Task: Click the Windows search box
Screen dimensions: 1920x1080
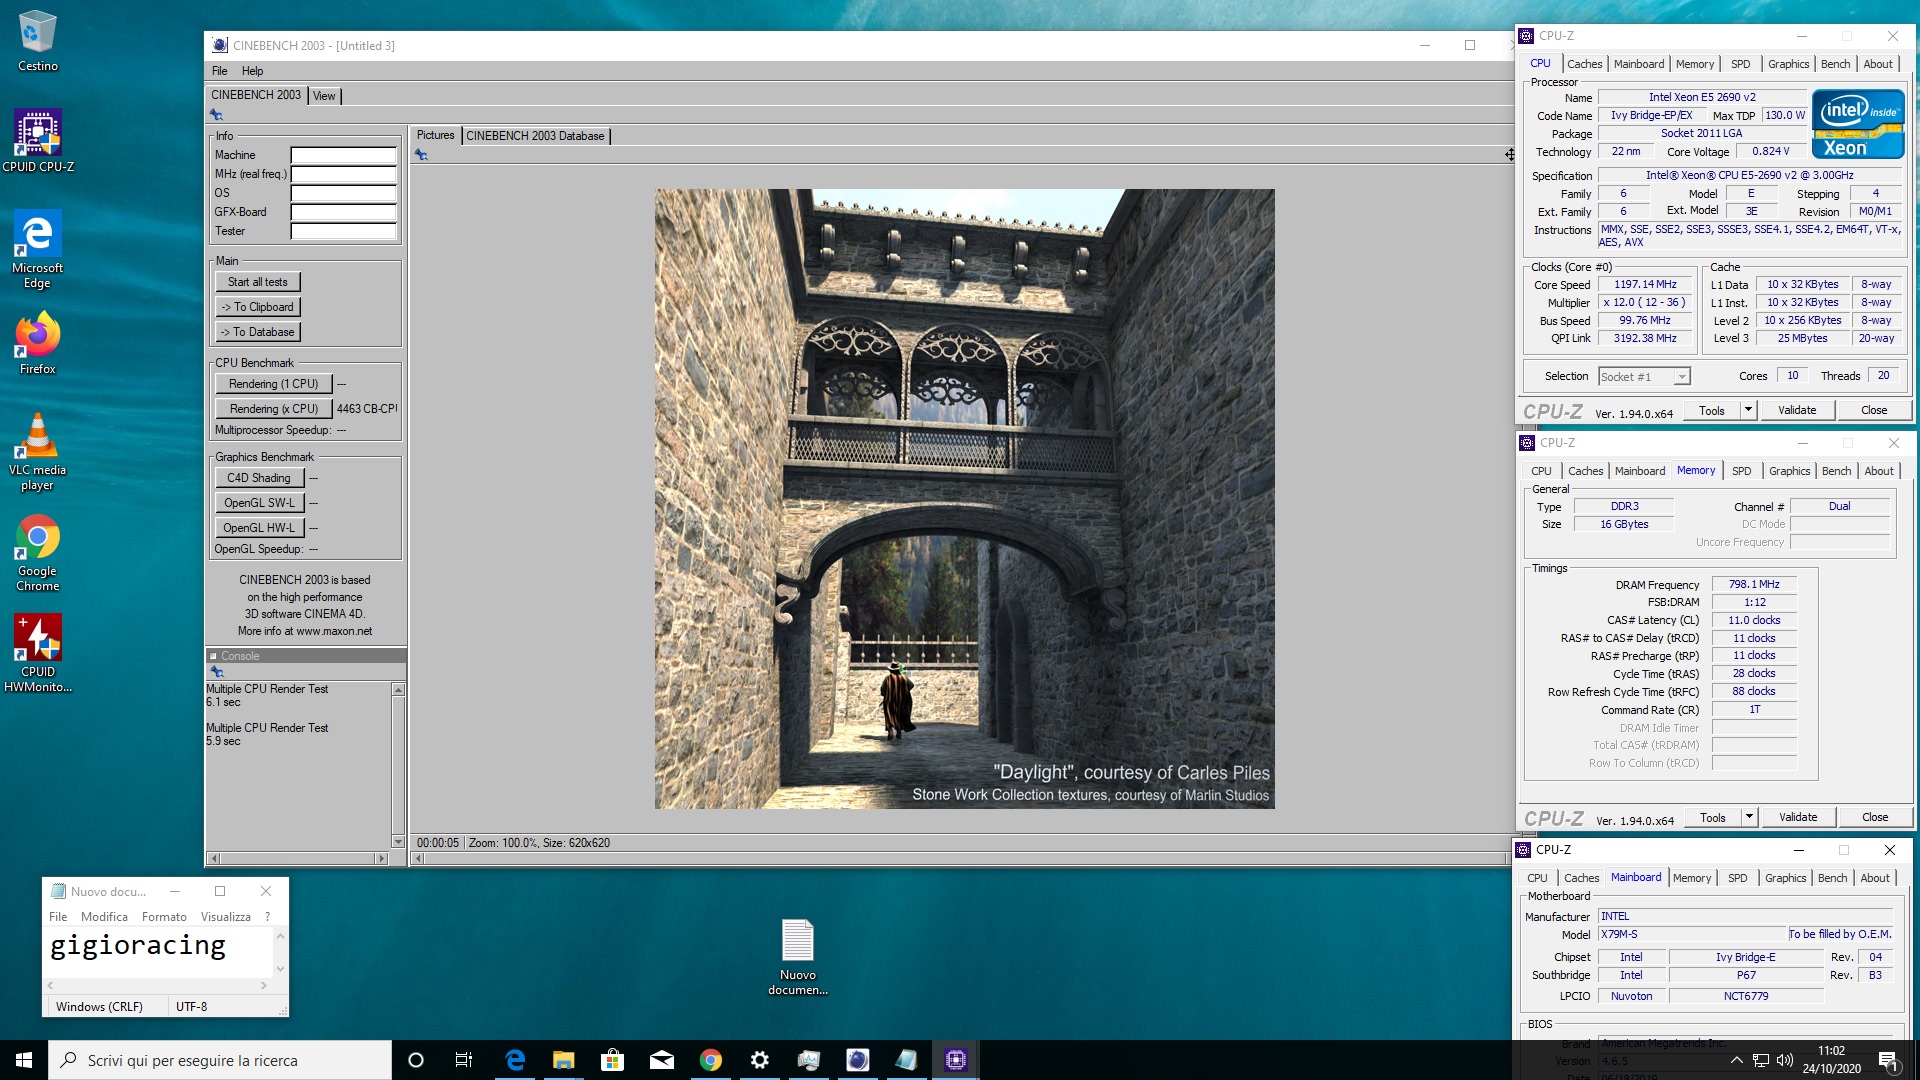Action: click(x=220, y=1060)
